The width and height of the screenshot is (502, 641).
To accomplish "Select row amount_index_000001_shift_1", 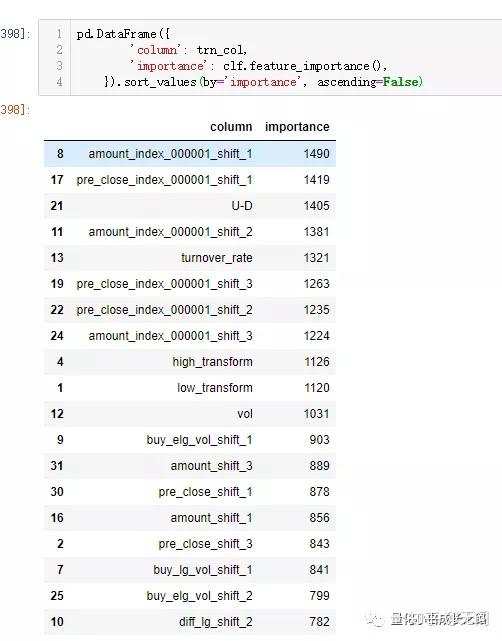I will coord(190,154).
